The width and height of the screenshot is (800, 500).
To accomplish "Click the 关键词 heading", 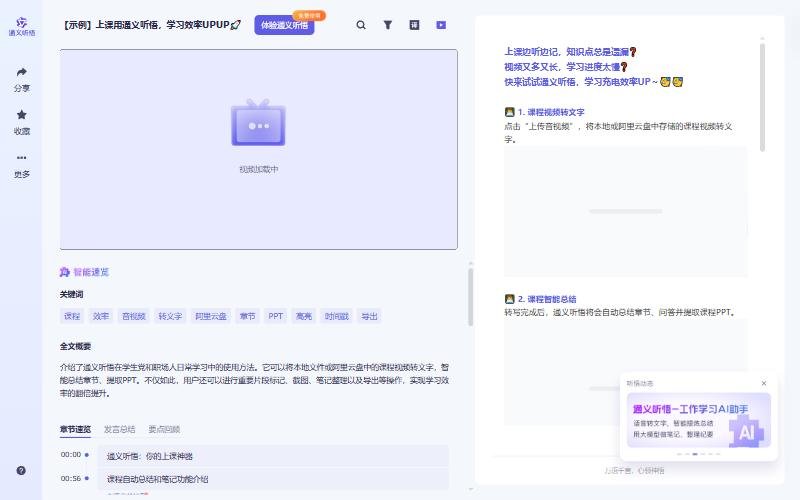I will [x=71, y=294].
